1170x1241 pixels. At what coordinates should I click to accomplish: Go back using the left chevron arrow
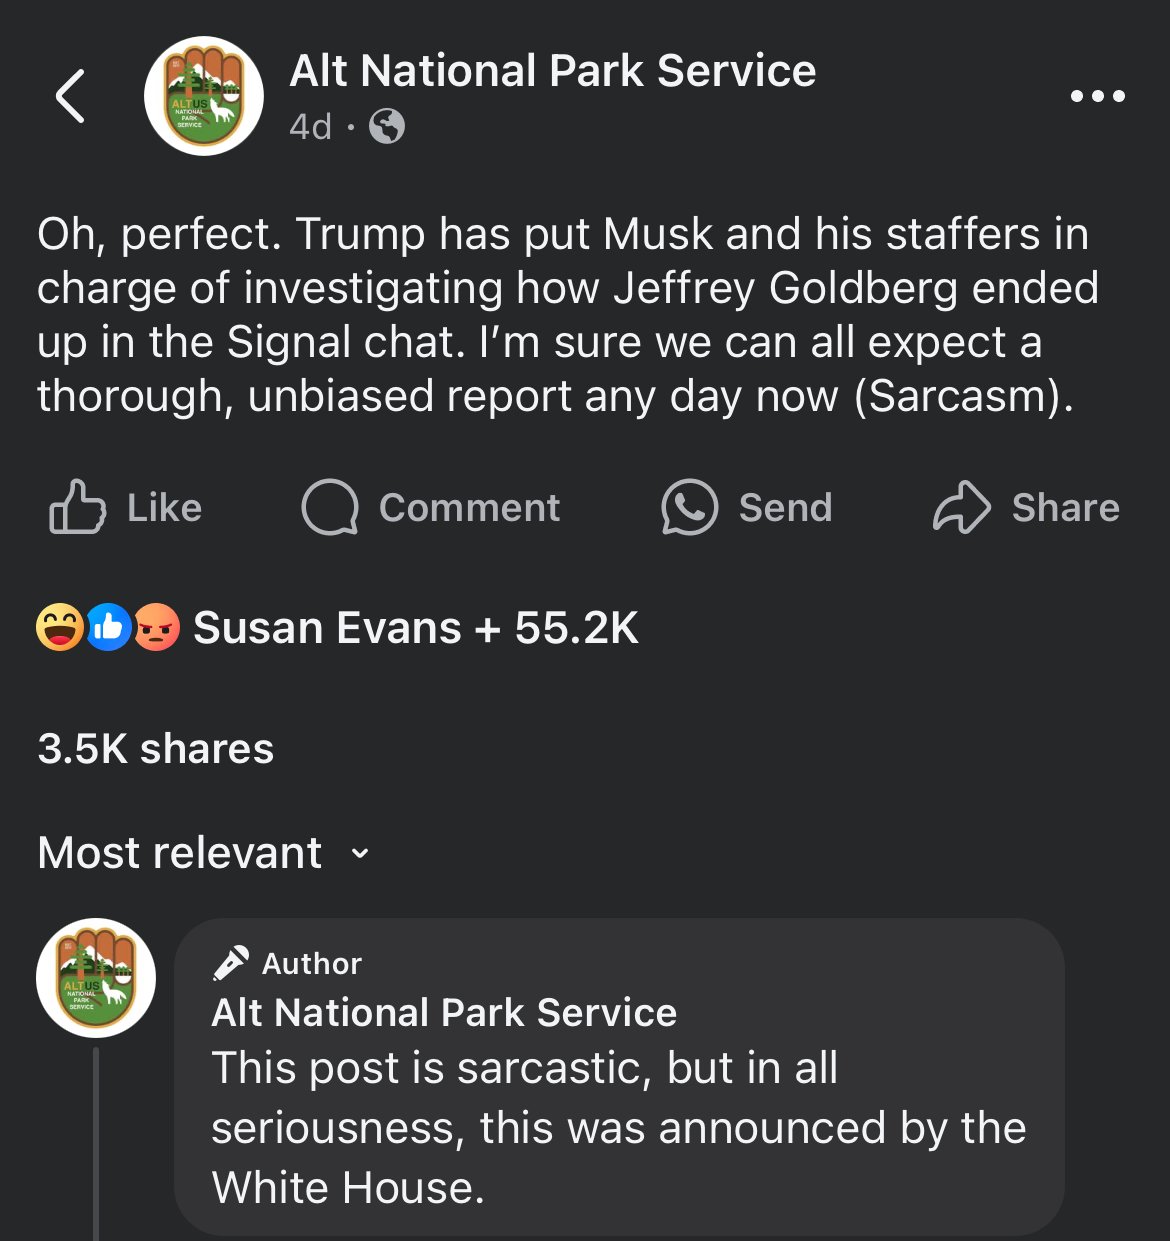point(70,96)
